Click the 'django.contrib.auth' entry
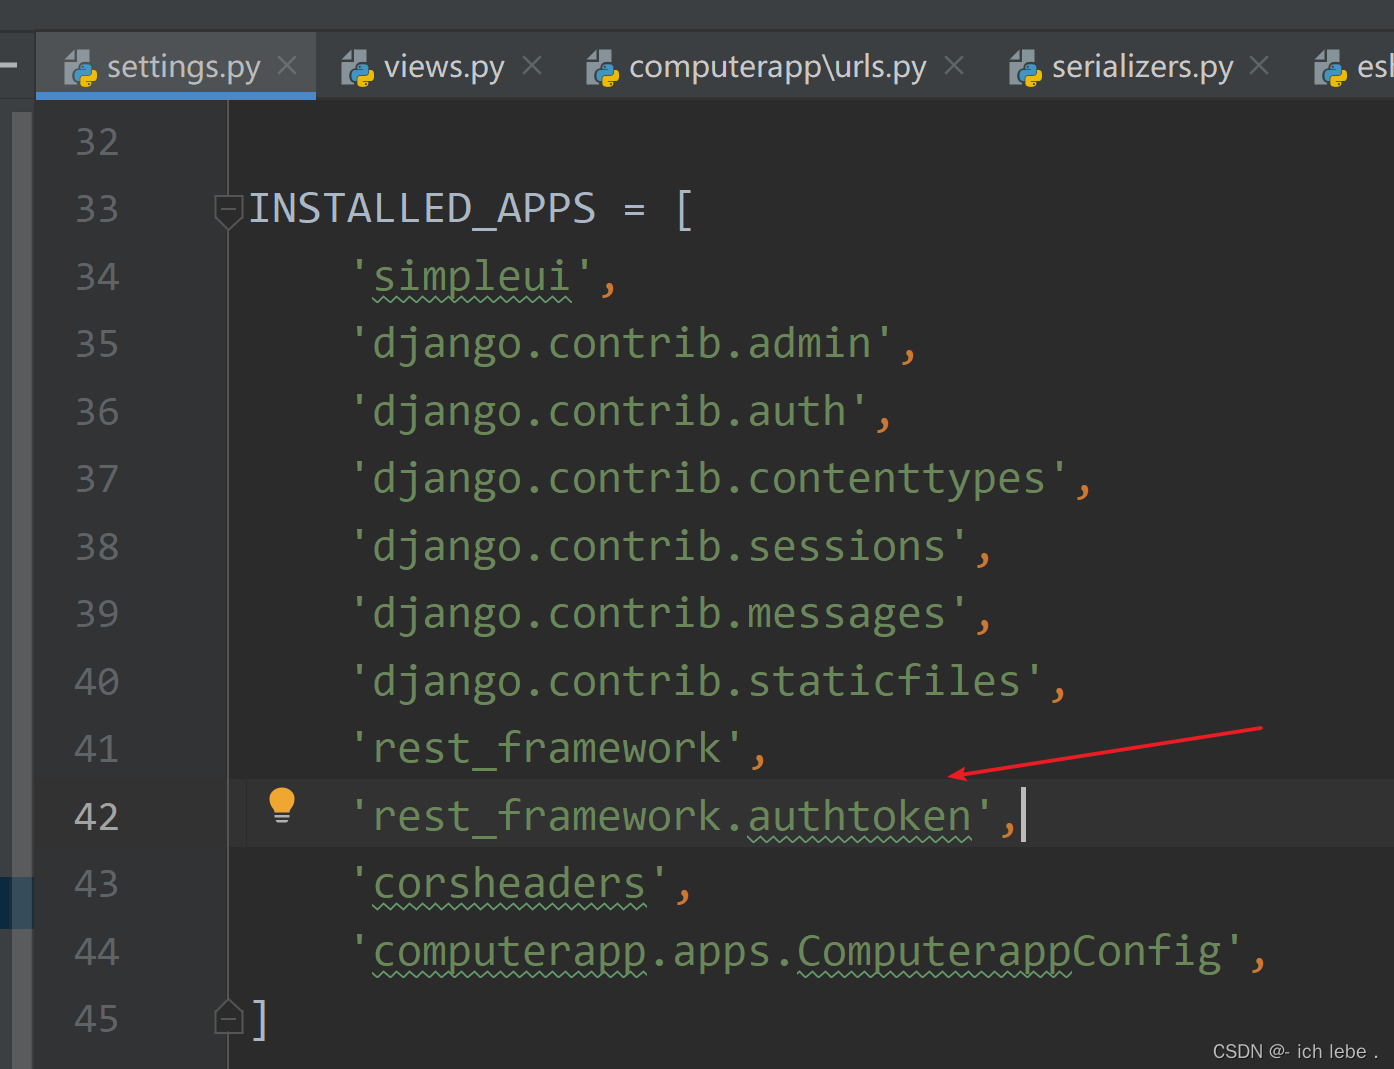The height and width of the screenshot is (1069, 1394). (x=609, y=412)
